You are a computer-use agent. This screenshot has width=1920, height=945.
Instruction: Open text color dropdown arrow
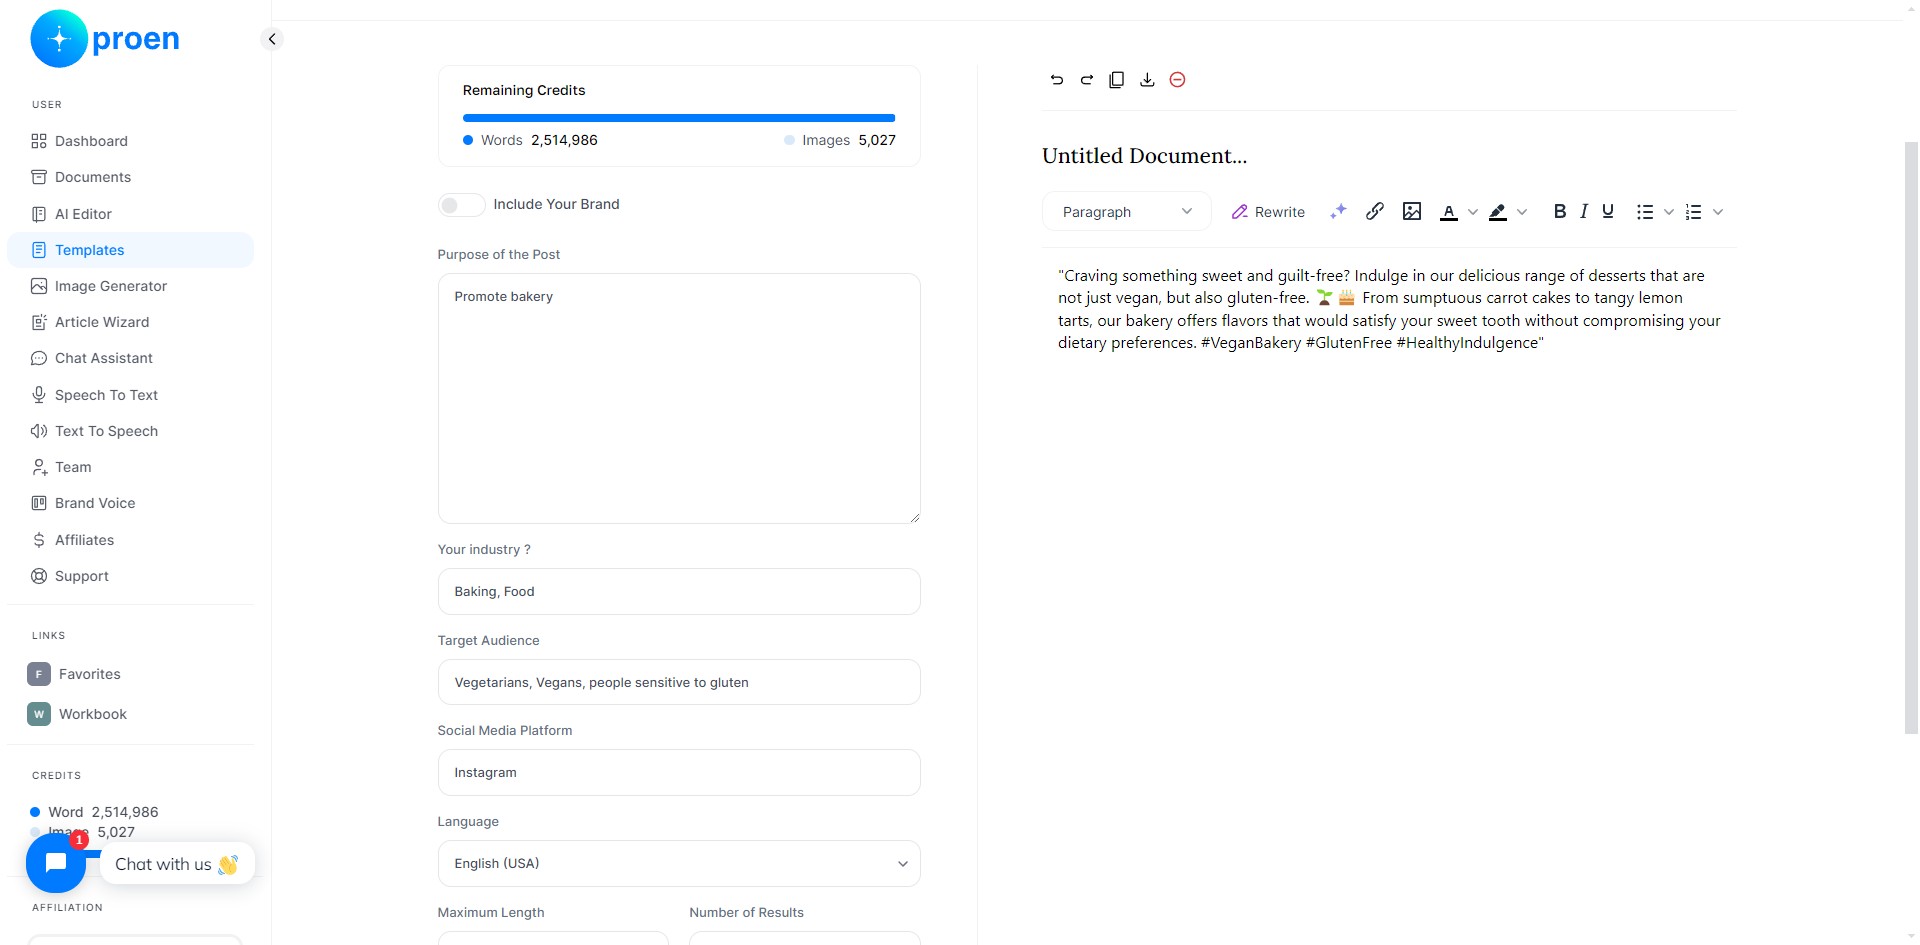tap(1473, 212)
